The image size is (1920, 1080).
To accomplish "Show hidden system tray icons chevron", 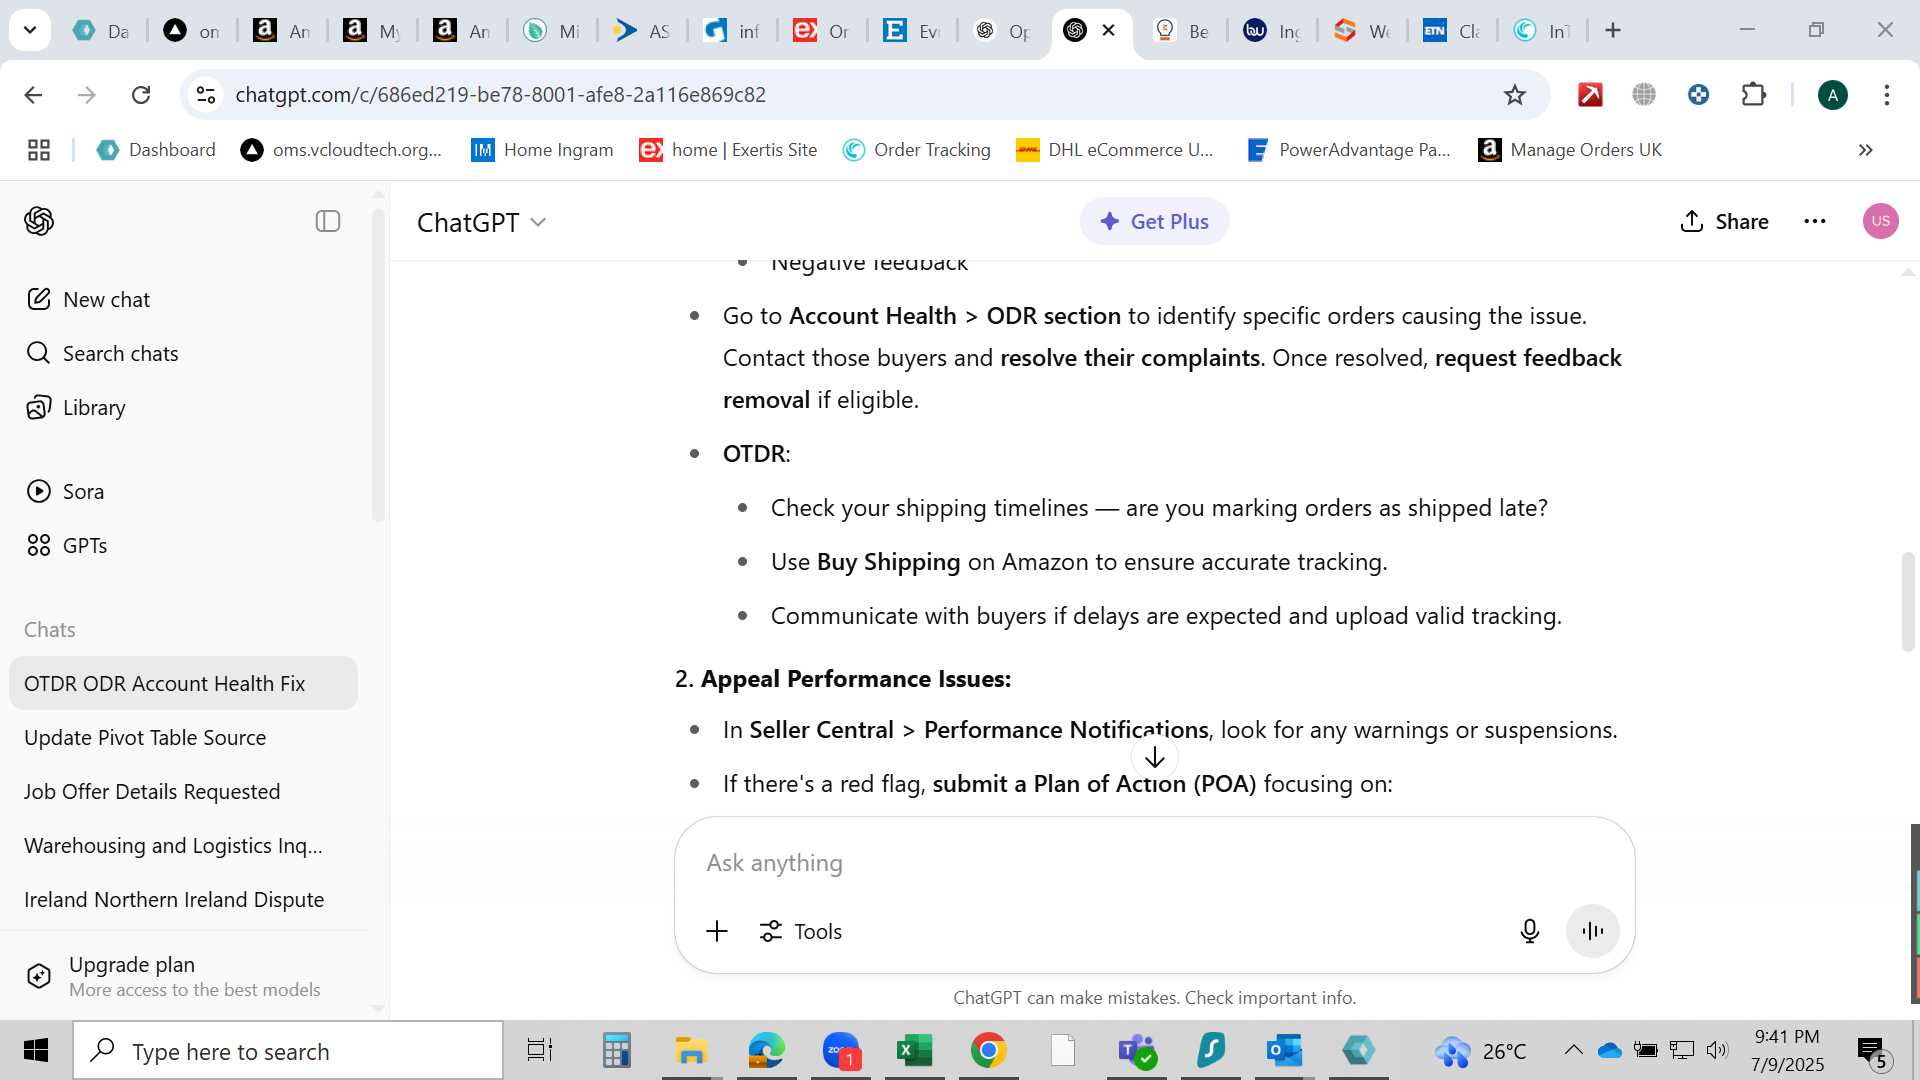I will pos(1573,1050).
